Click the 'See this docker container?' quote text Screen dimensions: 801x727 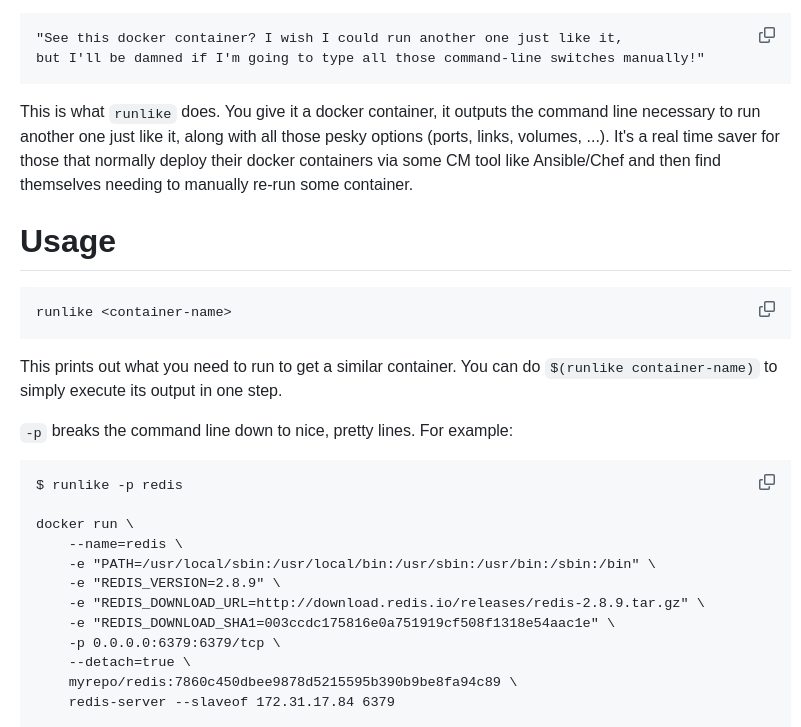pos(329,38)
